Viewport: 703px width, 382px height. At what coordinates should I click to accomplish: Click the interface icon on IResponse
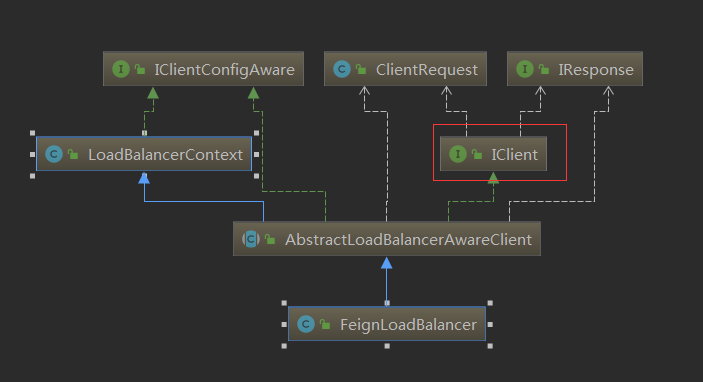525,69
